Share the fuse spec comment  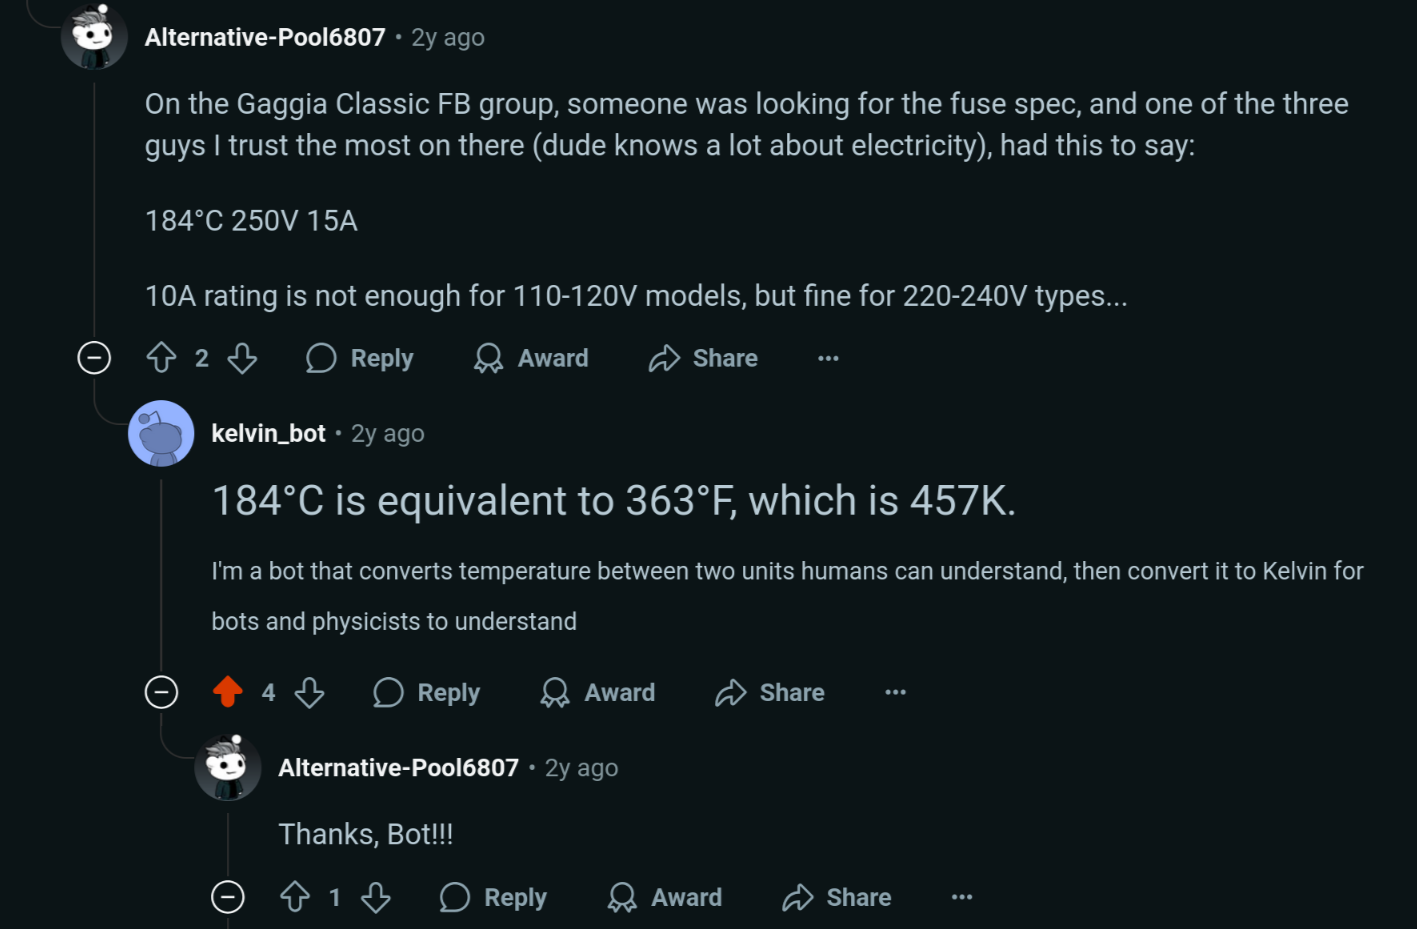(704, 358)
